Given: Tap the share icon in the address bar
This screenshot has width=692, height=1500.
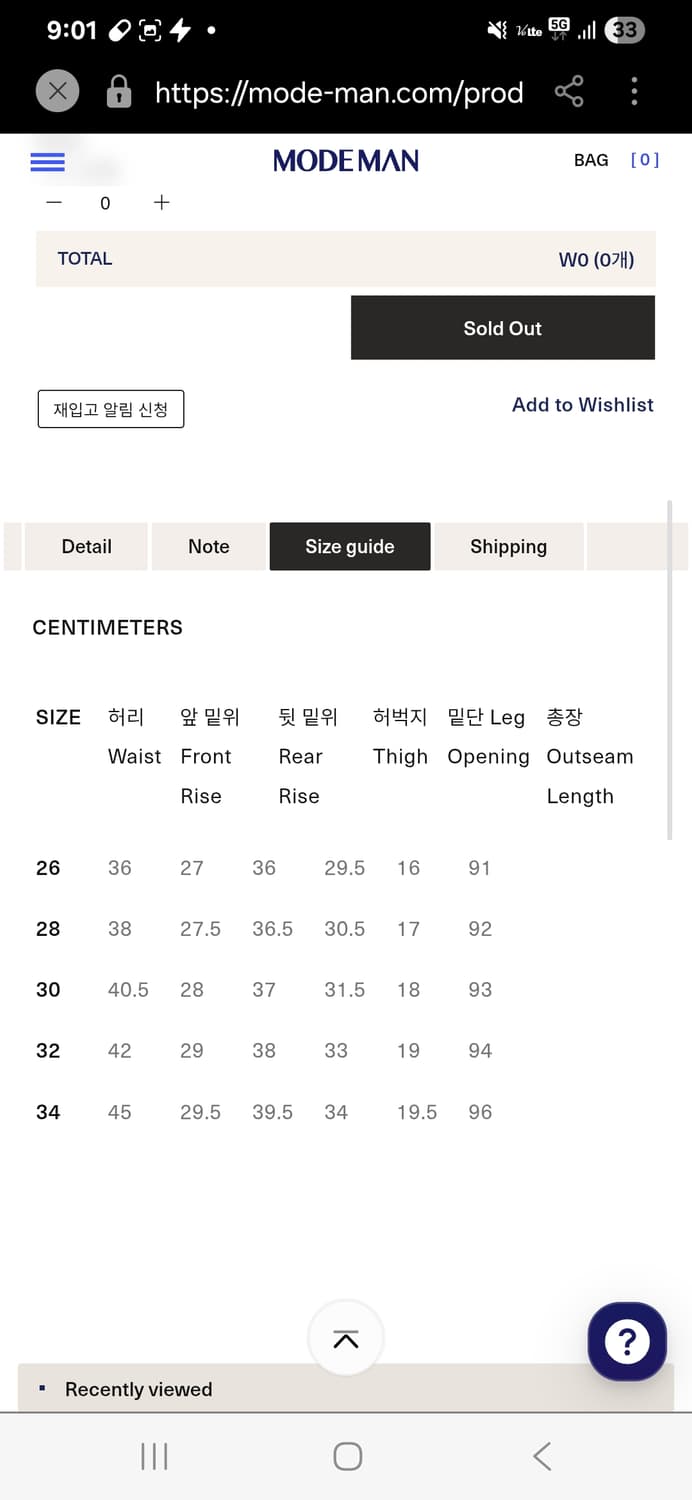Looking at the screenshot, I should 568,92.
